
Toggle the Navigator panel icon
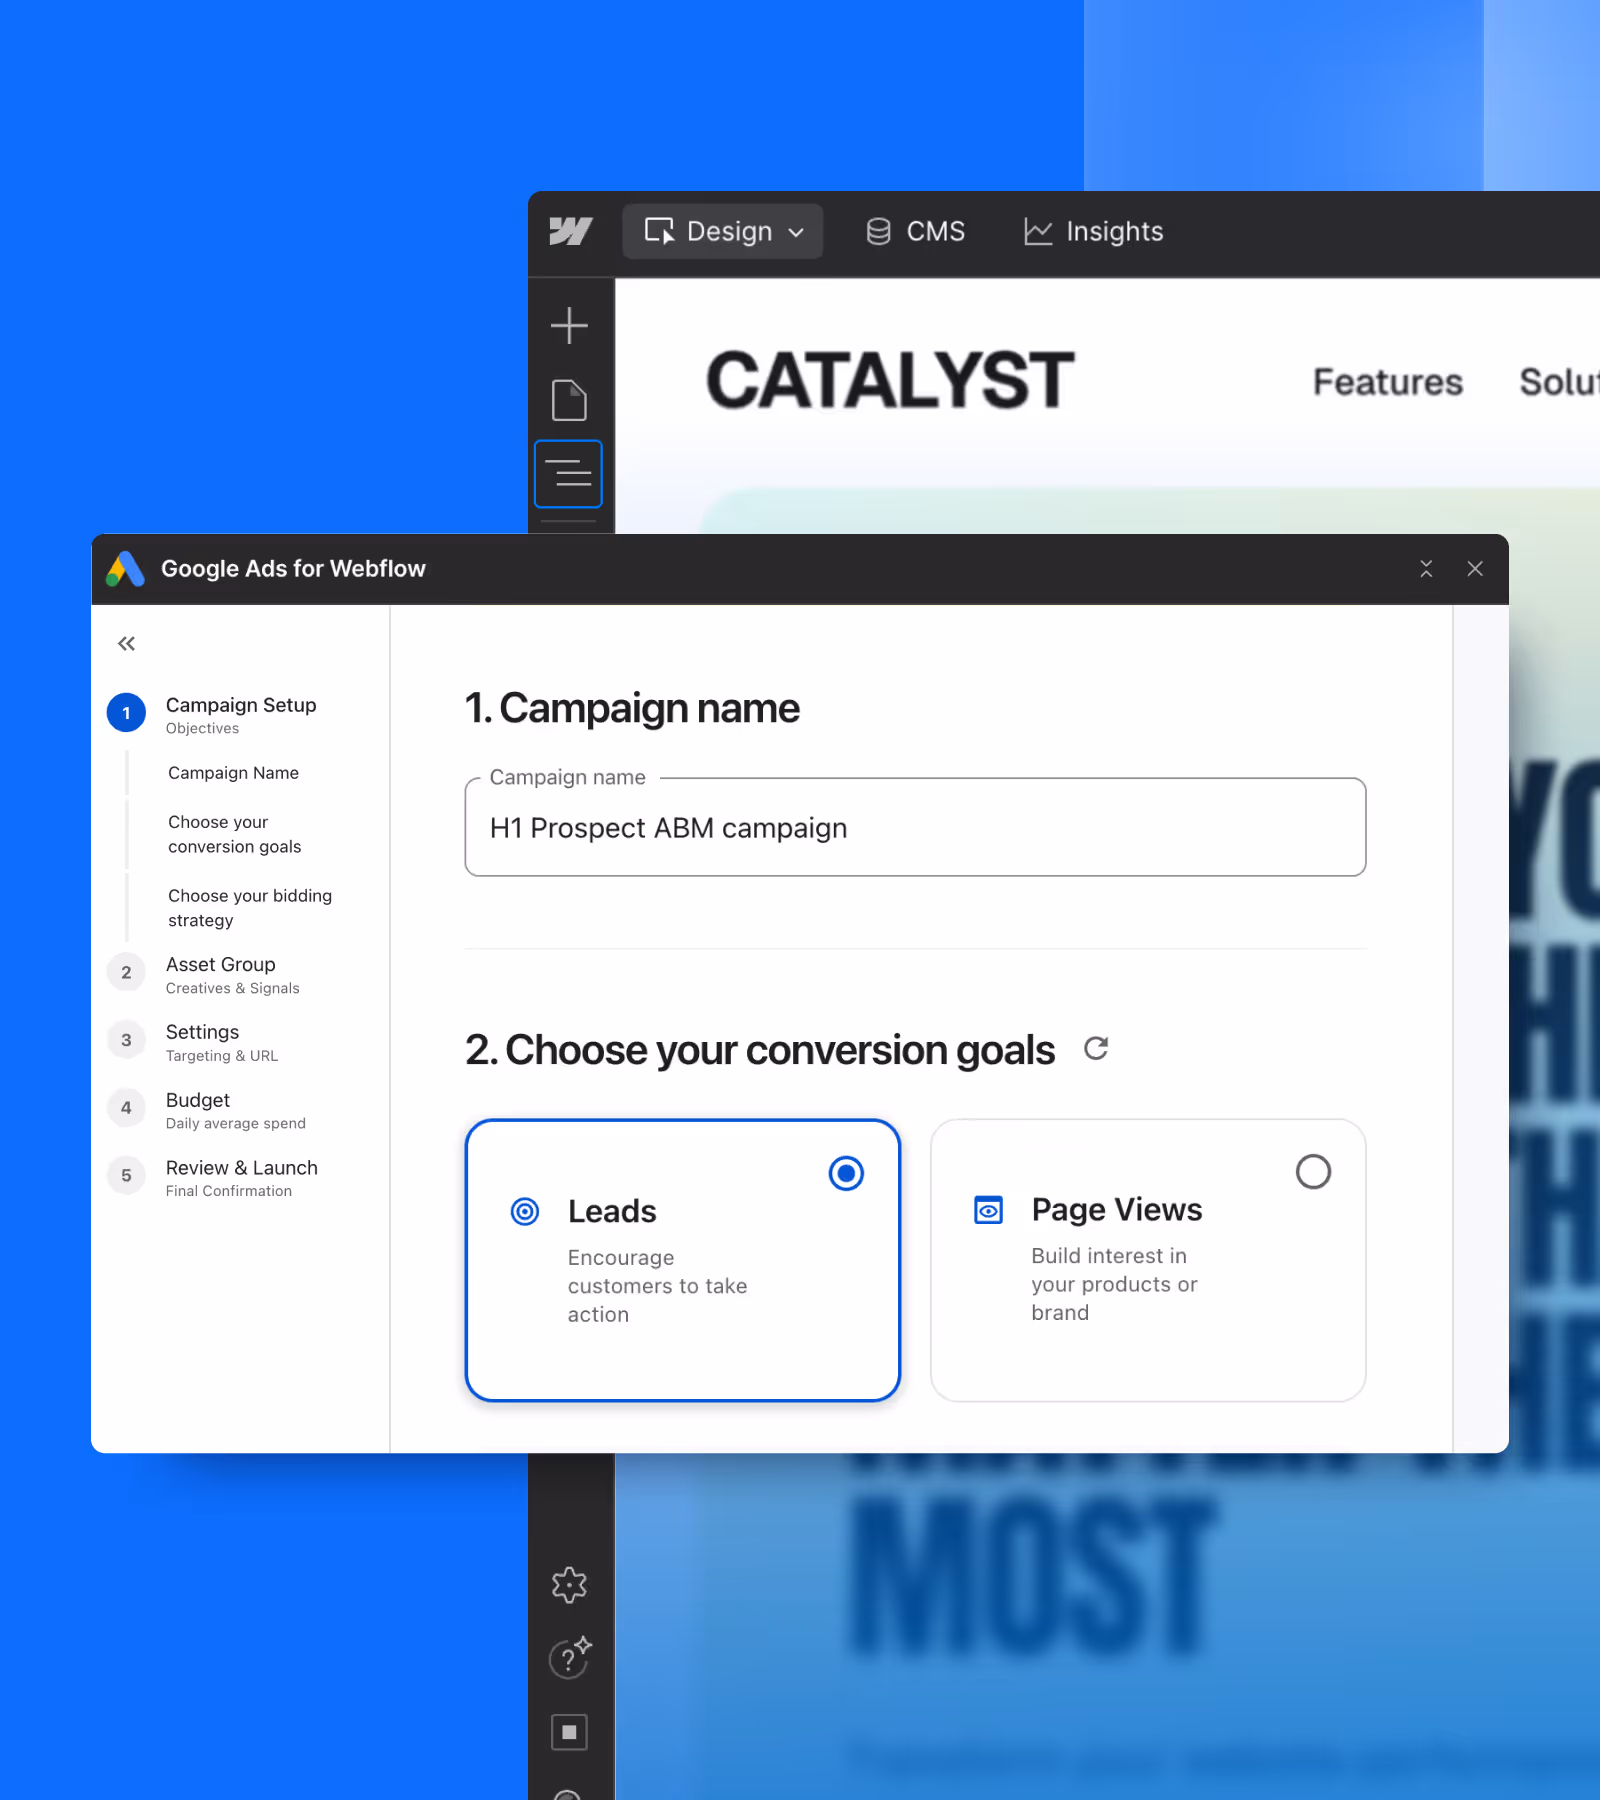568,473
